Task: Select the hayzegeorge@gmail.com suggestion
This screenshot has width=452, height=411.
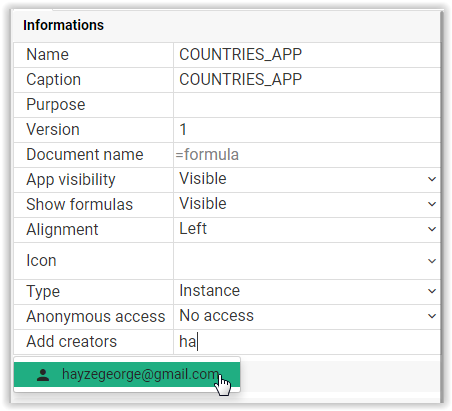Action: click(x=127, y=374)
